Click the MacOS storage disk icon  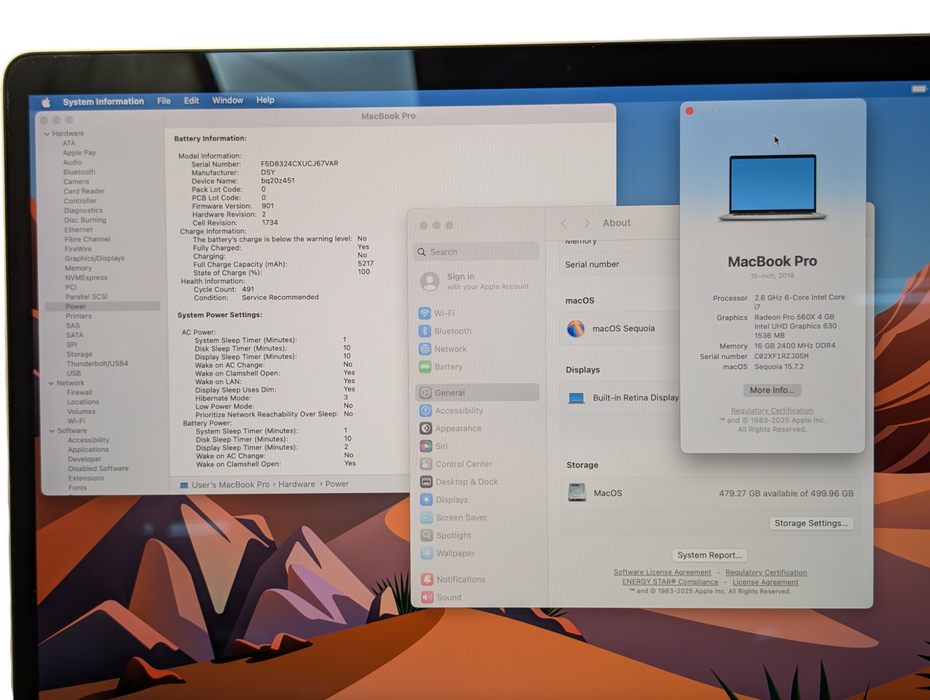point(577,492)
